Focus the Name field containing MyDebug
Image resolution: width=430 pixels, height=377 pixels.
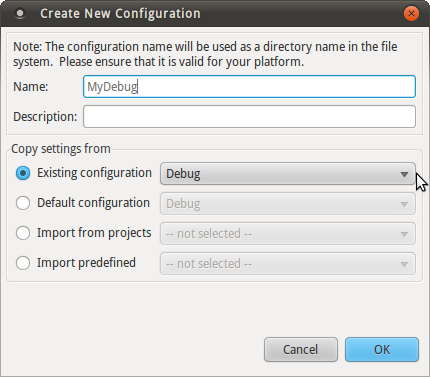249,87
